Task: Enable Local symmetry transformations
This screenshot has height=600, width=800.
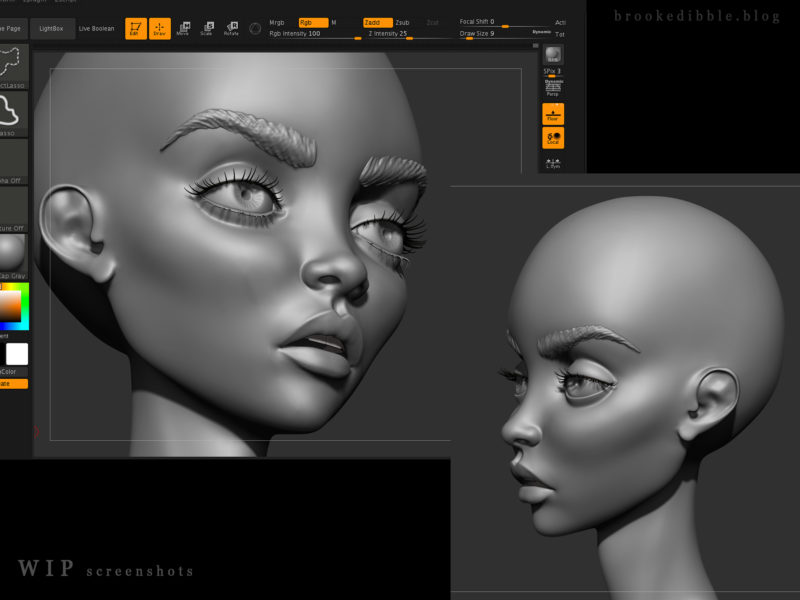Action: (x=551, y=137)
